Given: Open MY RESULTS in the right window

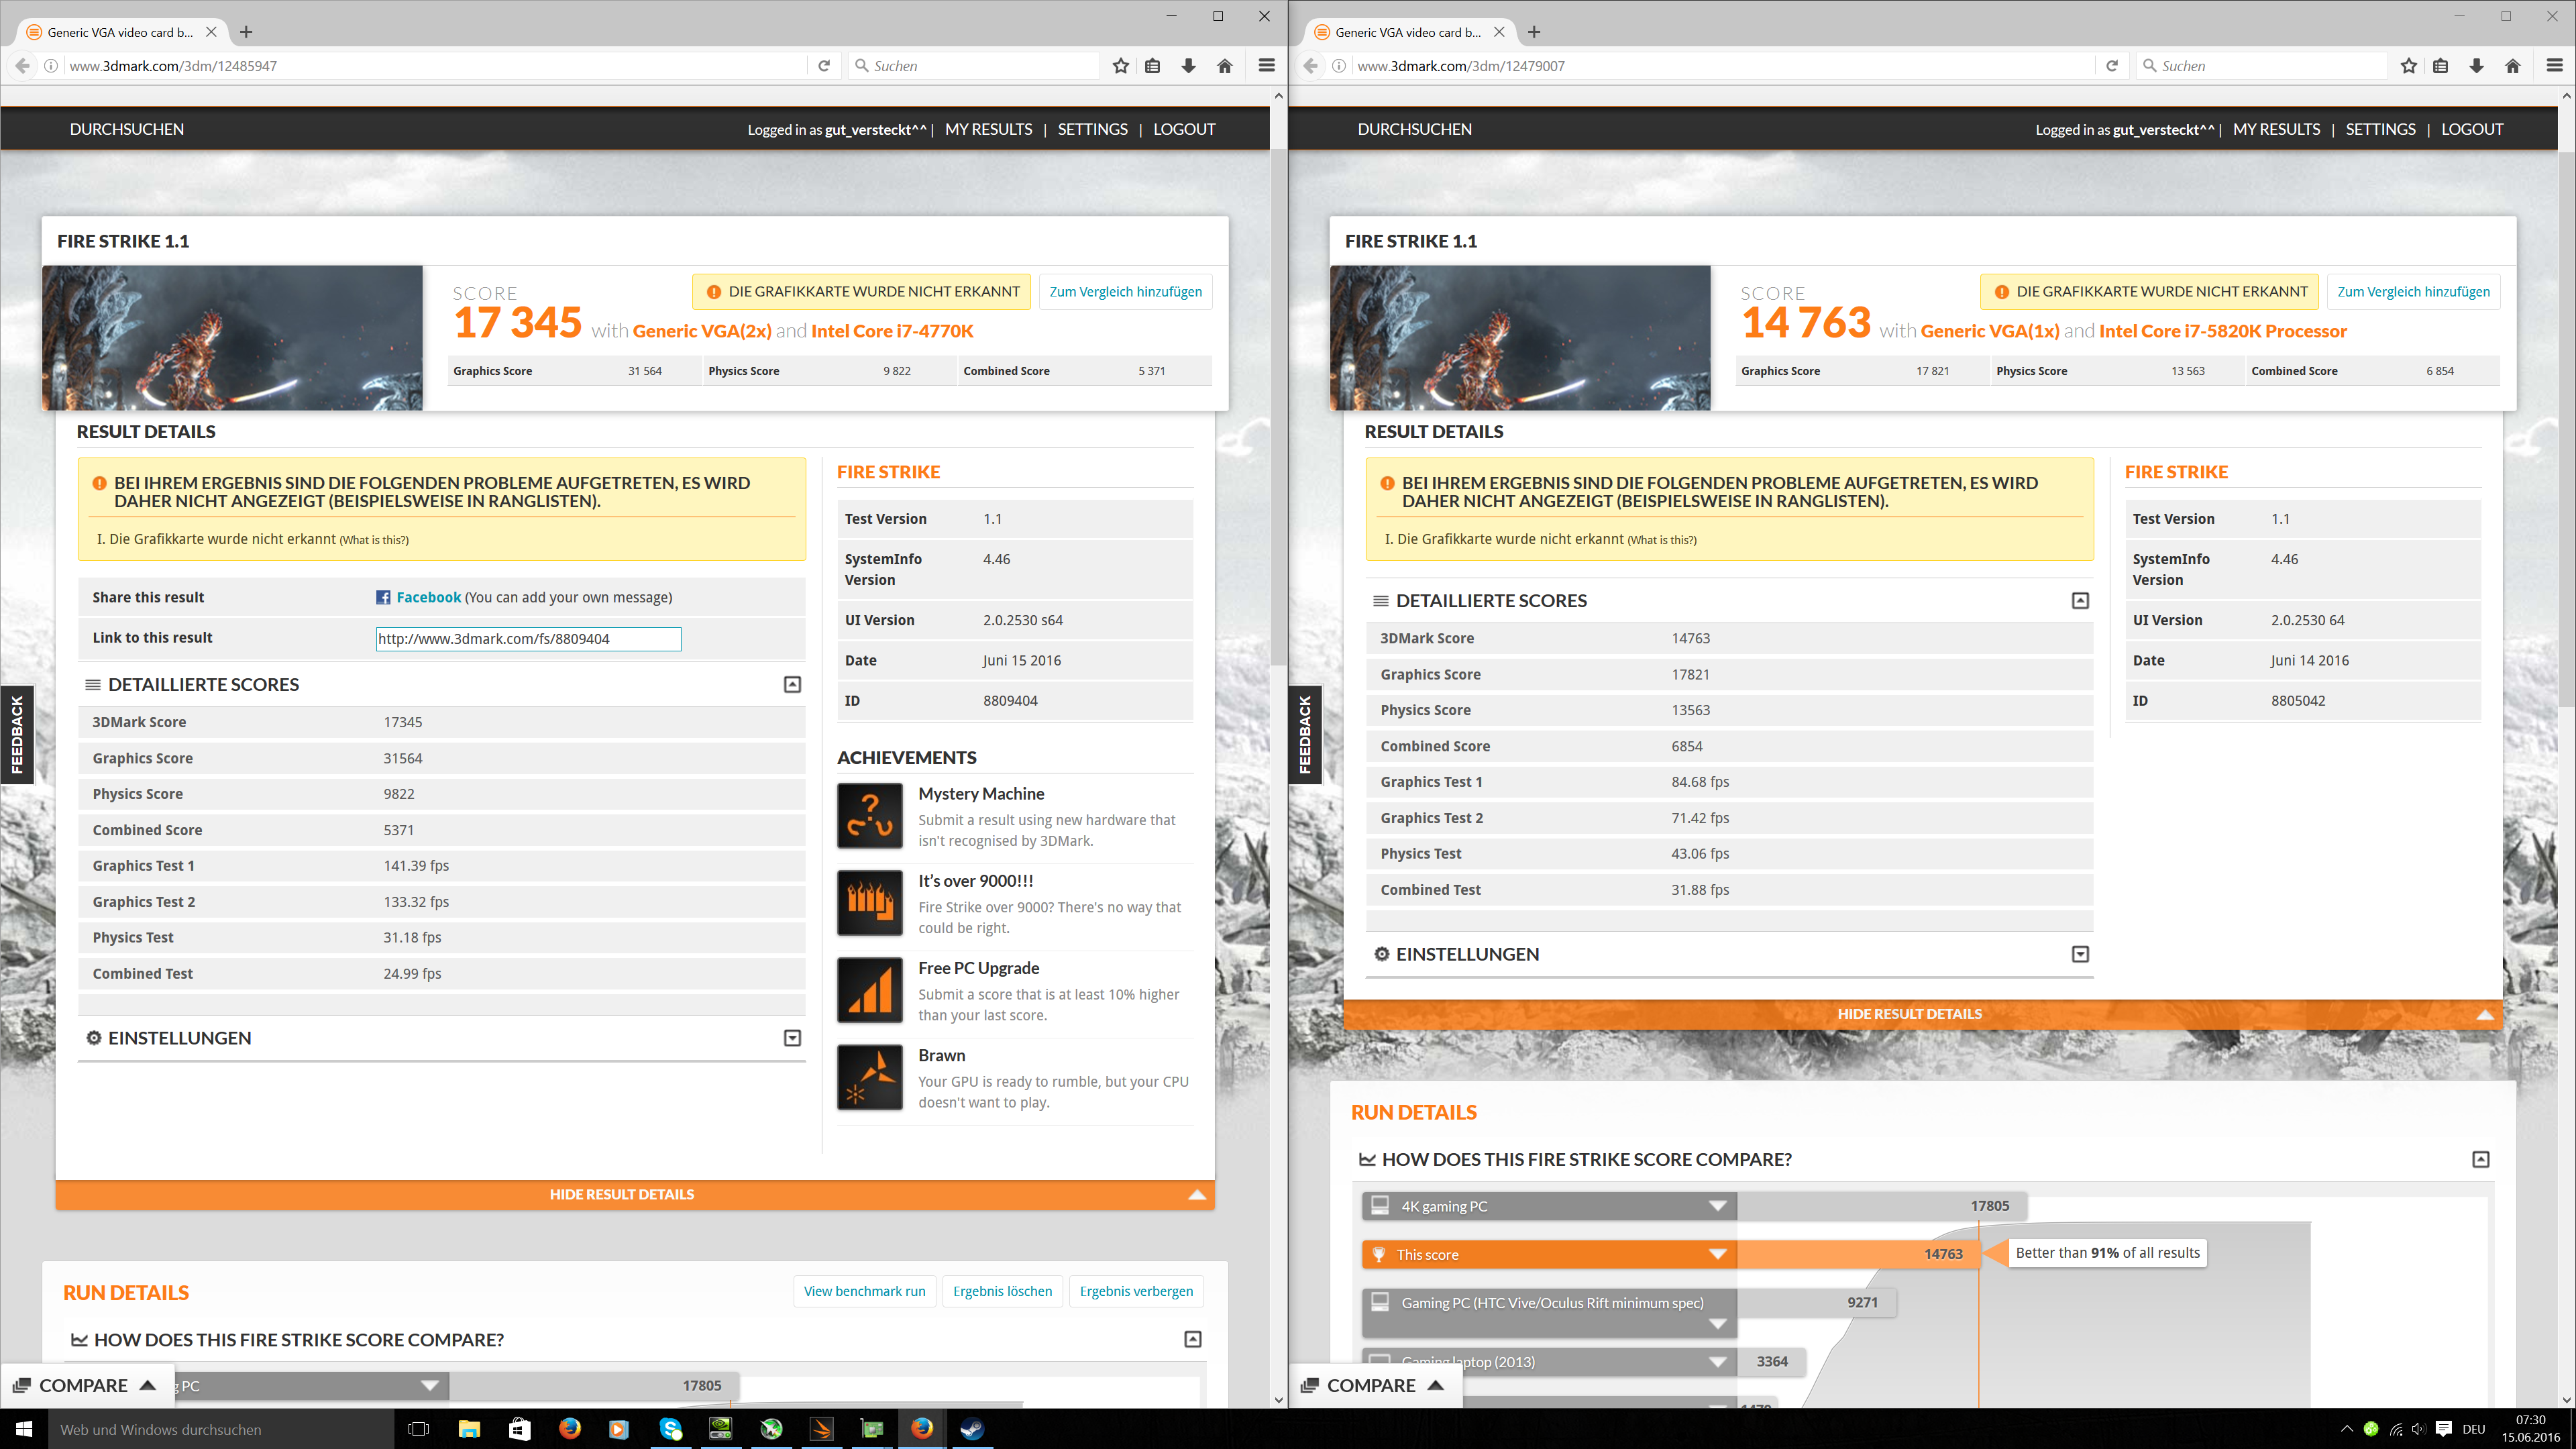Looking at the screenshot, I should pyautogui.click(x=2277, y=129).
